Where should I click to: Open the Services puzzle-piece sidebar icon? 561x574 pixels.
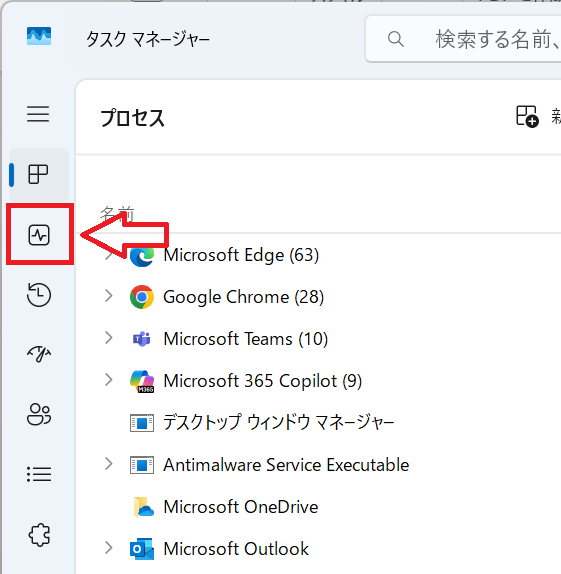pyautogui.click(x=39, y=535)
